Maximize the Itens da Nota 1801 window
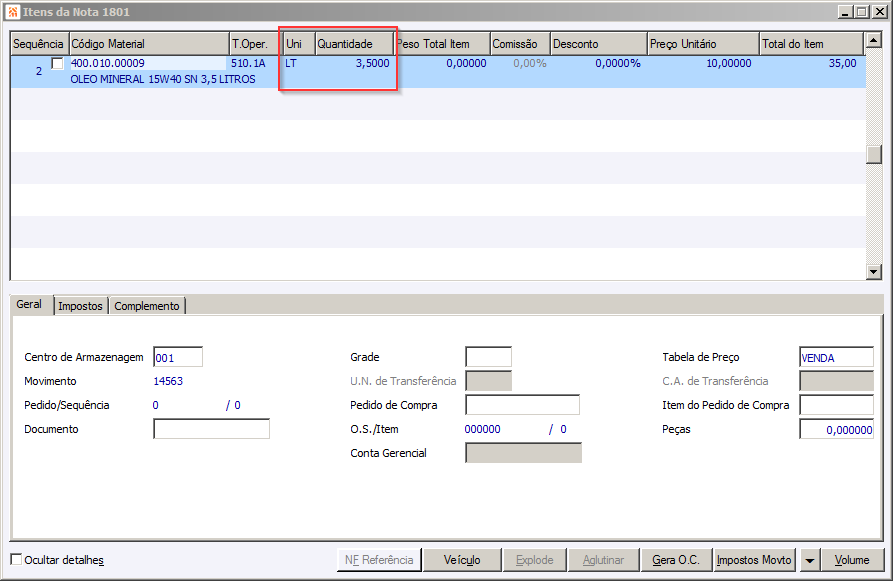 point(862,11)
